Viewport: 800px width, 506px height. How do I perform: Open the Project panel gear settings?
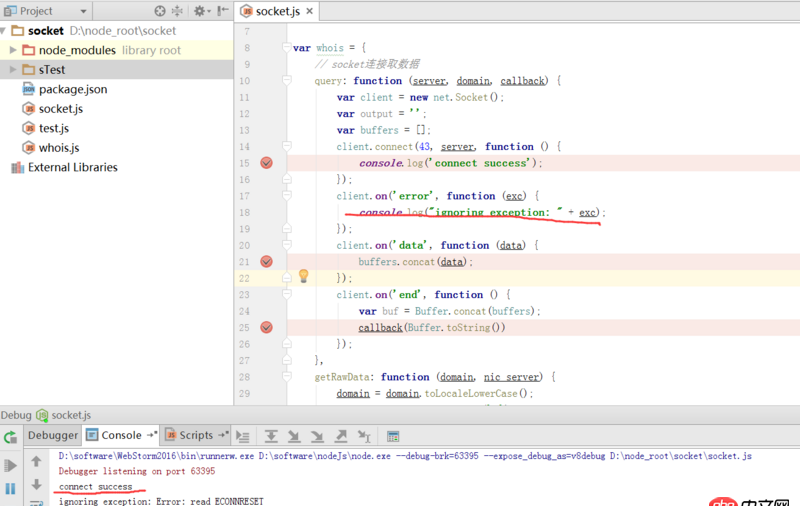(x=200, y=11)
